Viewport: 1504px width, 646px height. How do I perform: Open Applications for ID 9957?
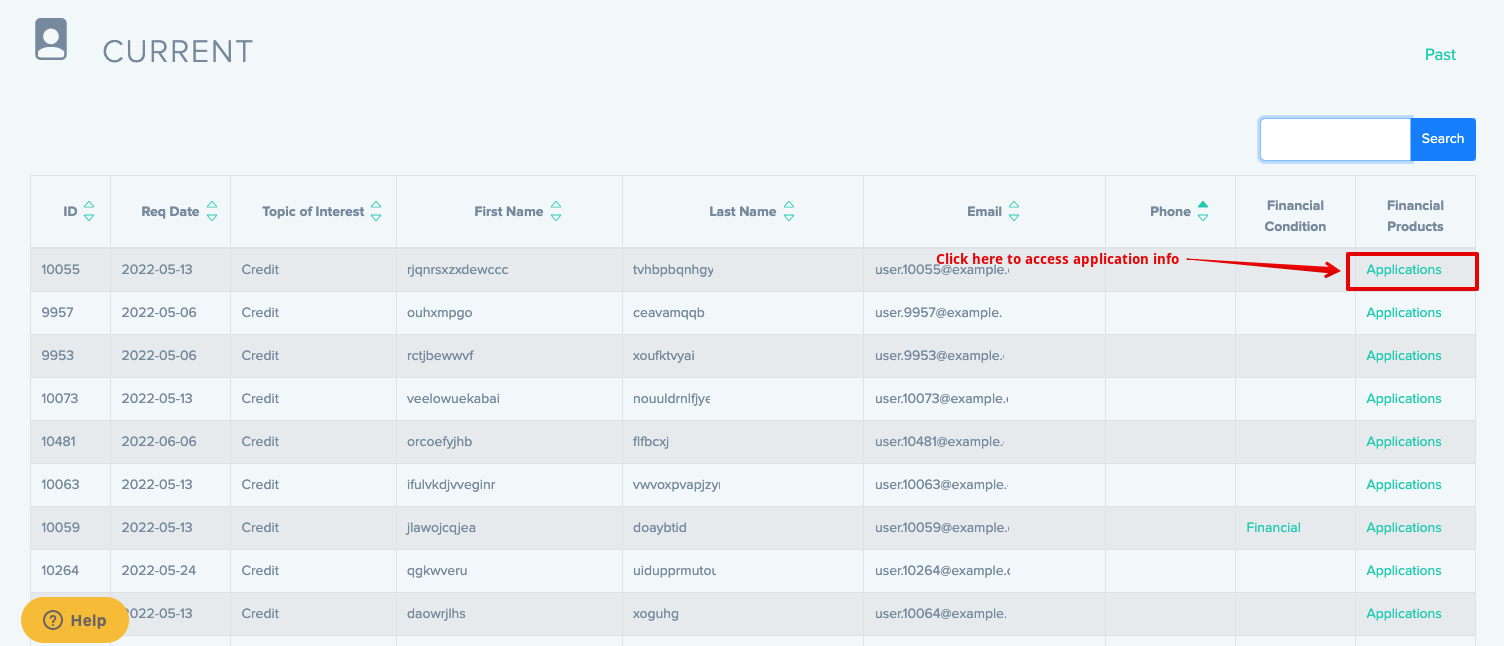click(1404, 313)
